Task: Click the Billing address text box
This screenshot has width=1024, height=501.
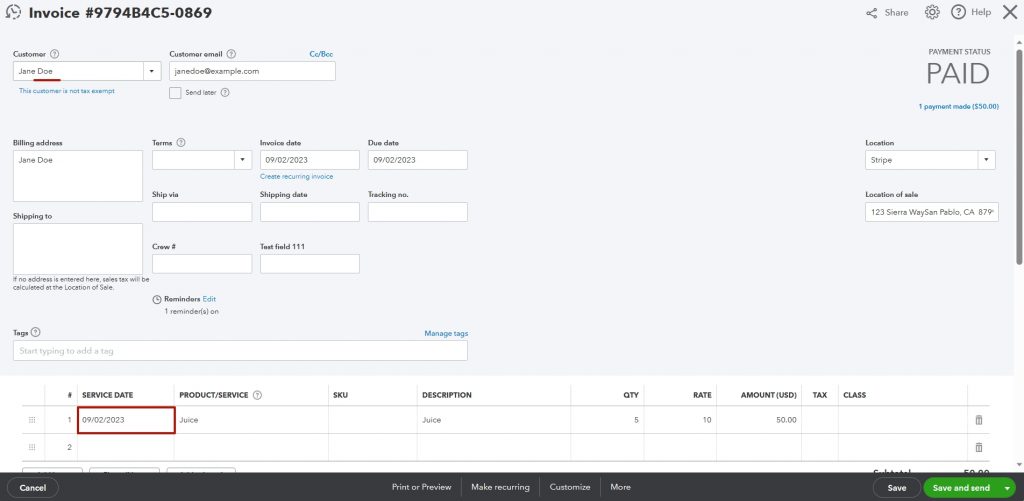Action: click(78, 176)
